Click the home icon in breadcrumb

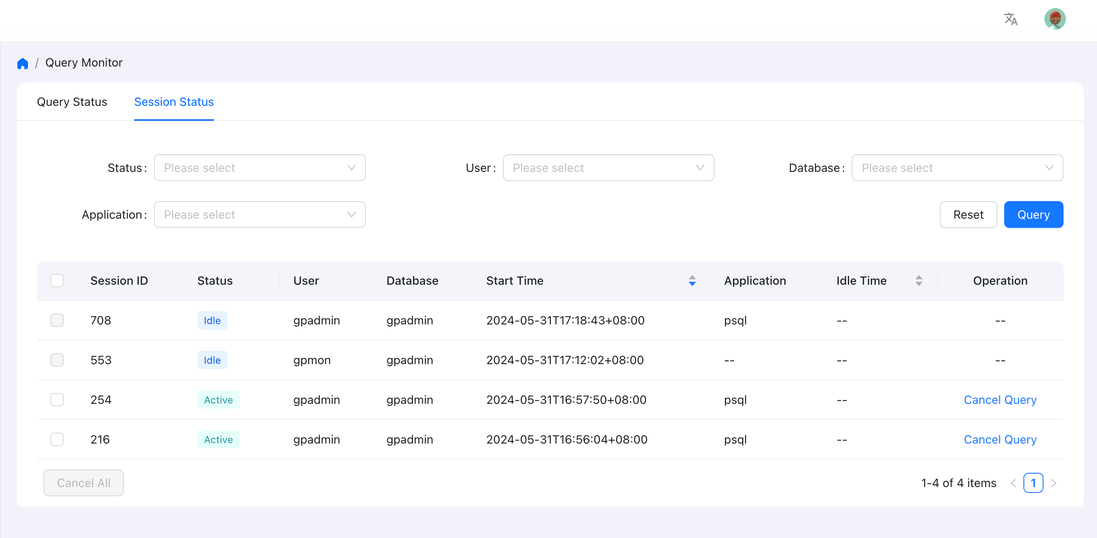point(23,63)
